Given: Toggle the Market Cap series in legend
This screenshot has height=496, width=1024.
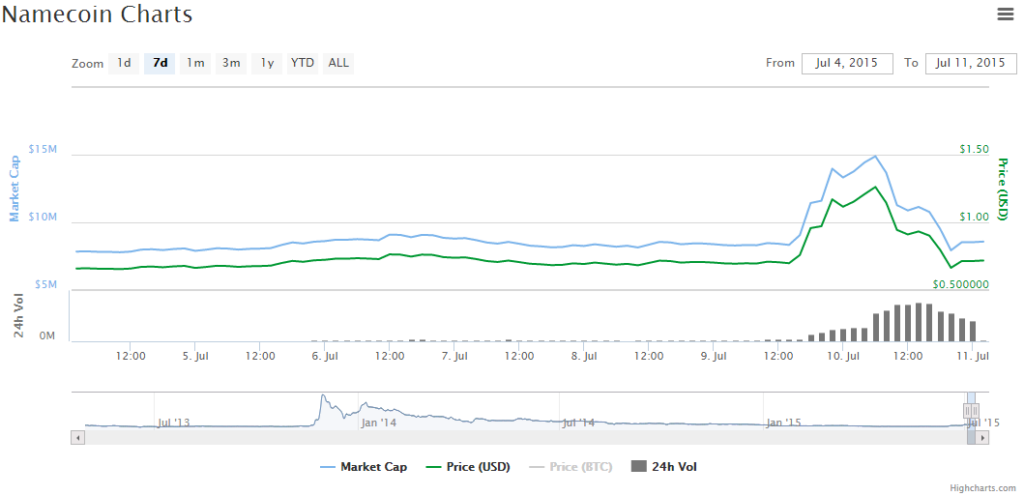Looking at the screenshot, I should (364, 467).
